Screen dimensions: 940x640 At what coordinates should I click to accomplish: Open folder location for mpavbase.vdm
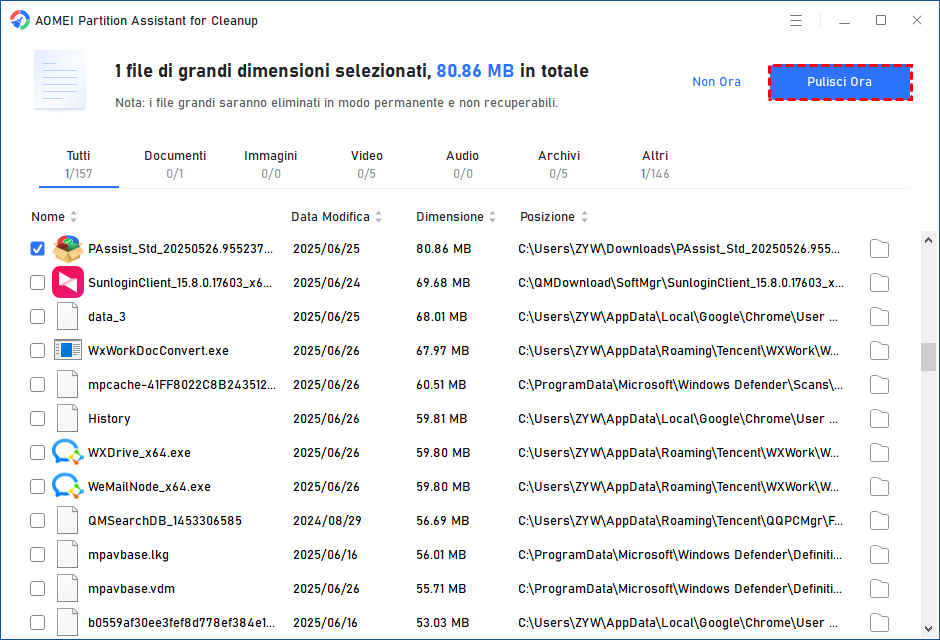tap(879, 588)
